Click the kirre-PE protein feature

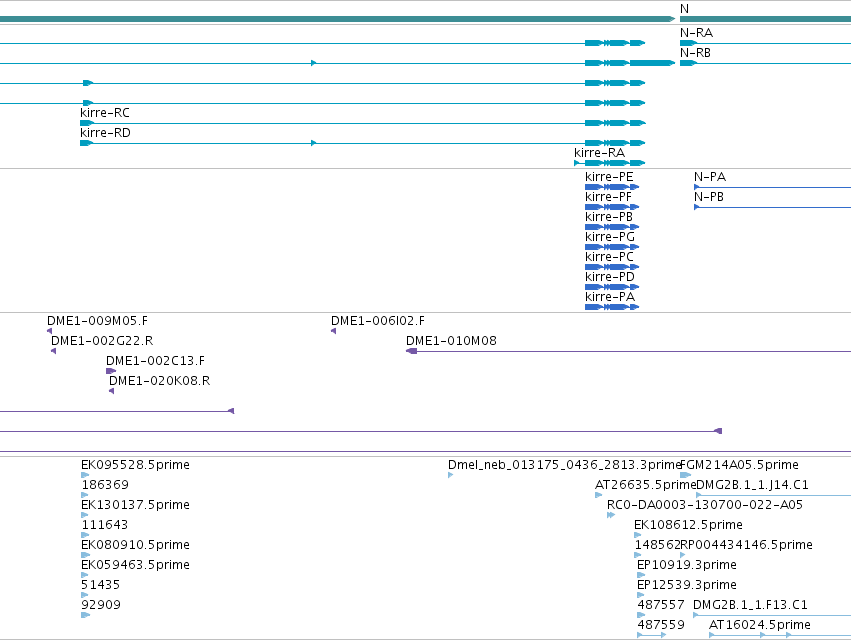pos(612,187)
